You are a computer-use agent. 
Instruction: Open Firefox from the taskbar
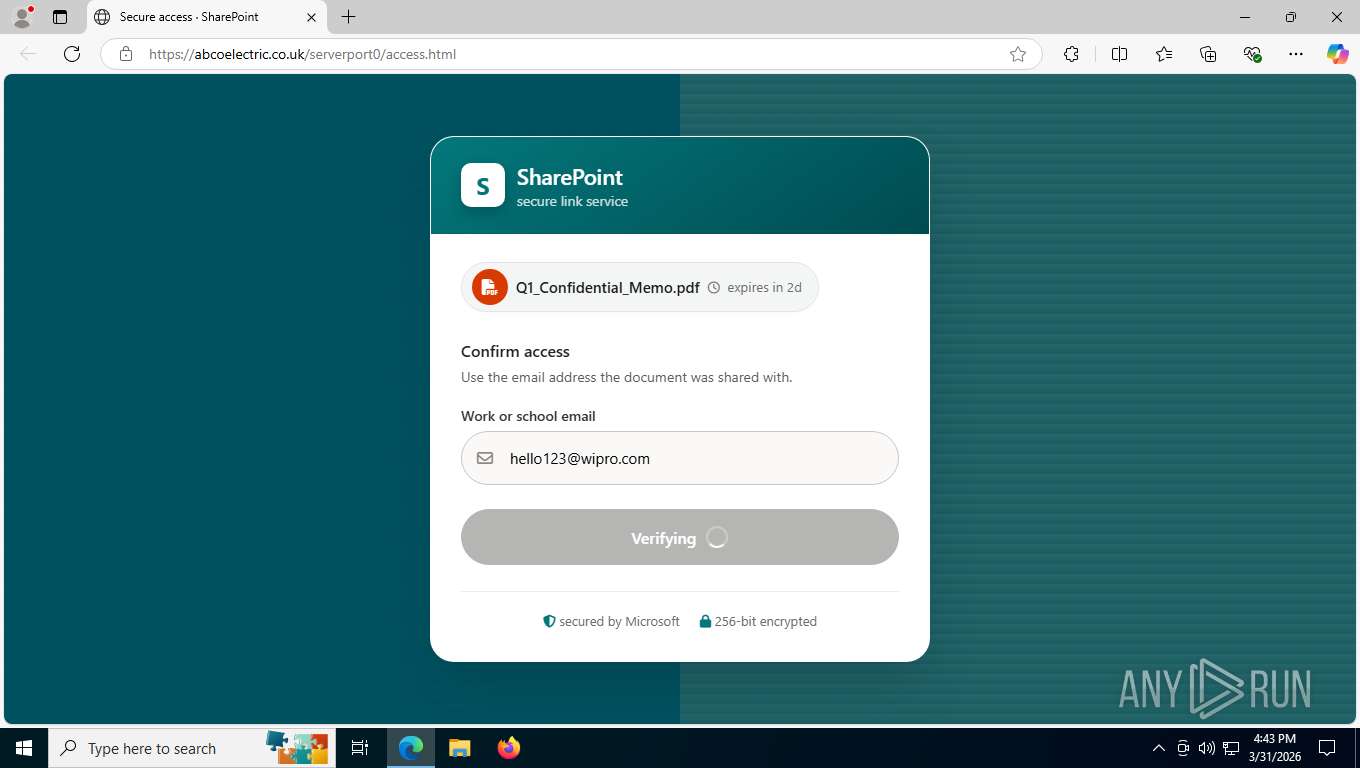click(509, 748)
